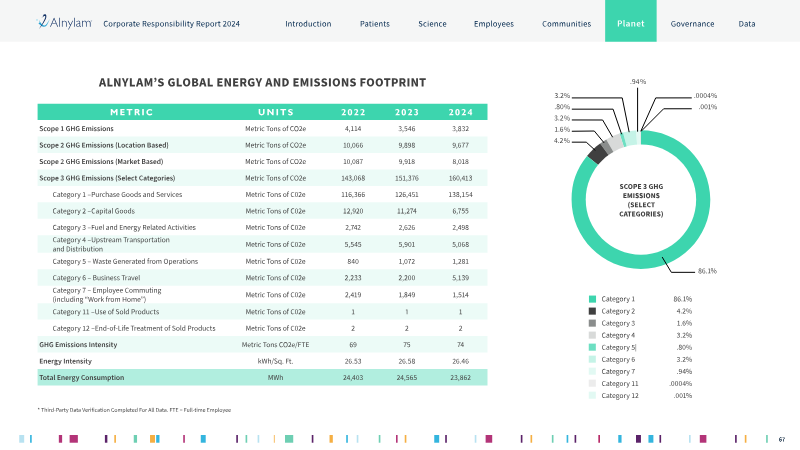This screenshot has width=800, height=450.
Task: Open the Patients section tab
Action: click(x=374, y=23)
